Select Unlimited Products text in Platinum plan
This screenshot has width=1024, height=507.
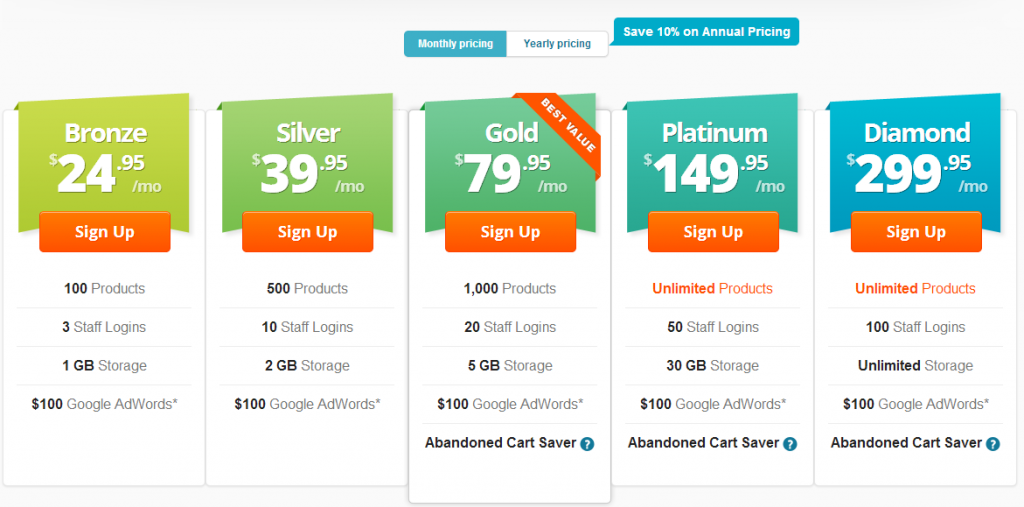712,289
